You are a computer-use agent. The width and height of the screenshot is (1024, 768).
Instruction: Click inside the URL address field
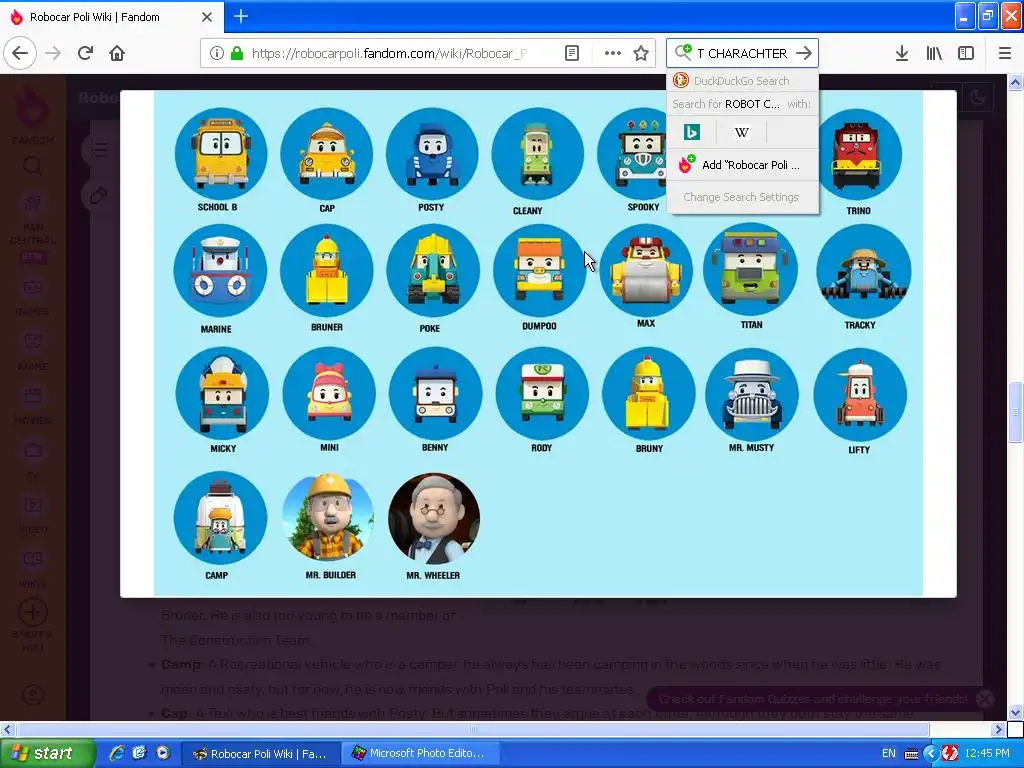pyautogui.click(x=389, y=53)
